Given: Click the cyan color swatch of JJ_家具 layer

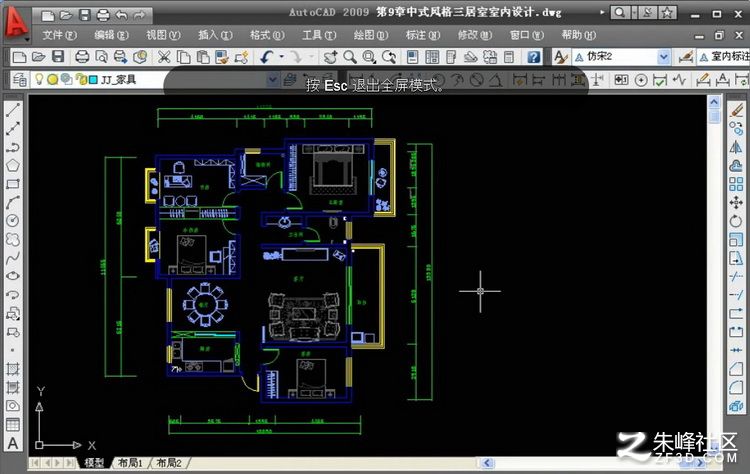Looking at the screenshot, I should pos(94,79).
